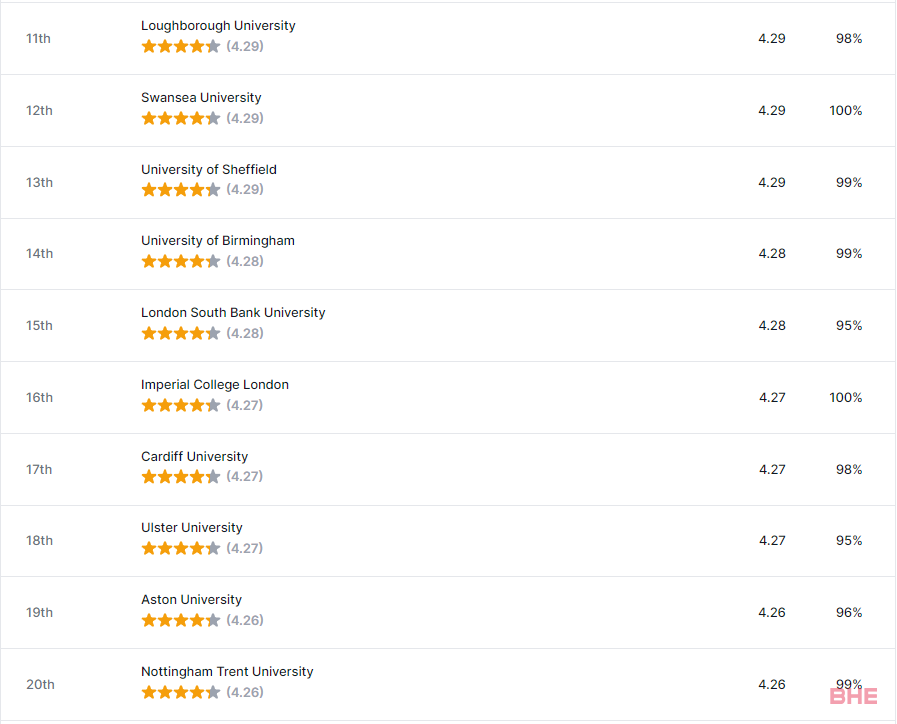Screen dimensions: 897x724
Task: Click the pink BHE watermark logo
Action: pyautogui.click(x=854, y=696)
